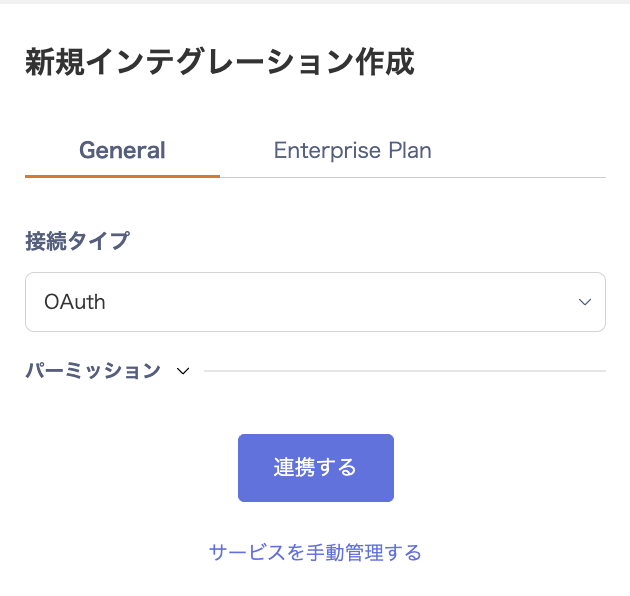This screenshot has height=596, width=630.
Task: Open the 接続タイプ dropdown showing OAuth
Action: (315, 302)
